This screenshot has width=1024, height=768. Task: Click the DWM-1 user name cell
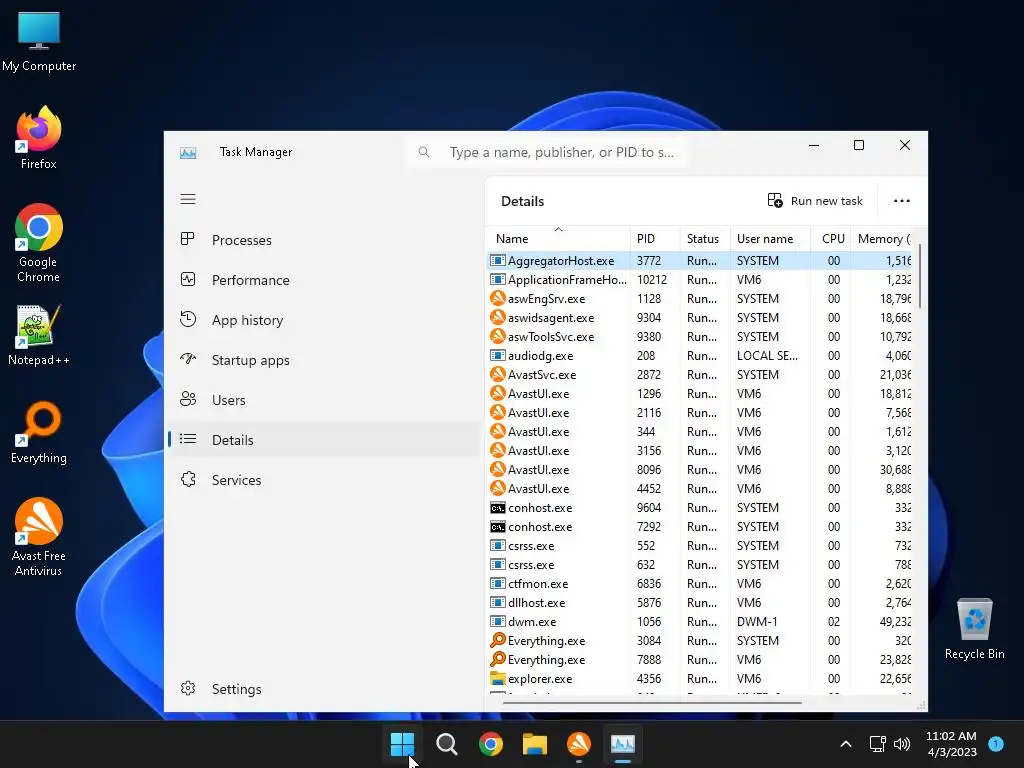(757, 622)
